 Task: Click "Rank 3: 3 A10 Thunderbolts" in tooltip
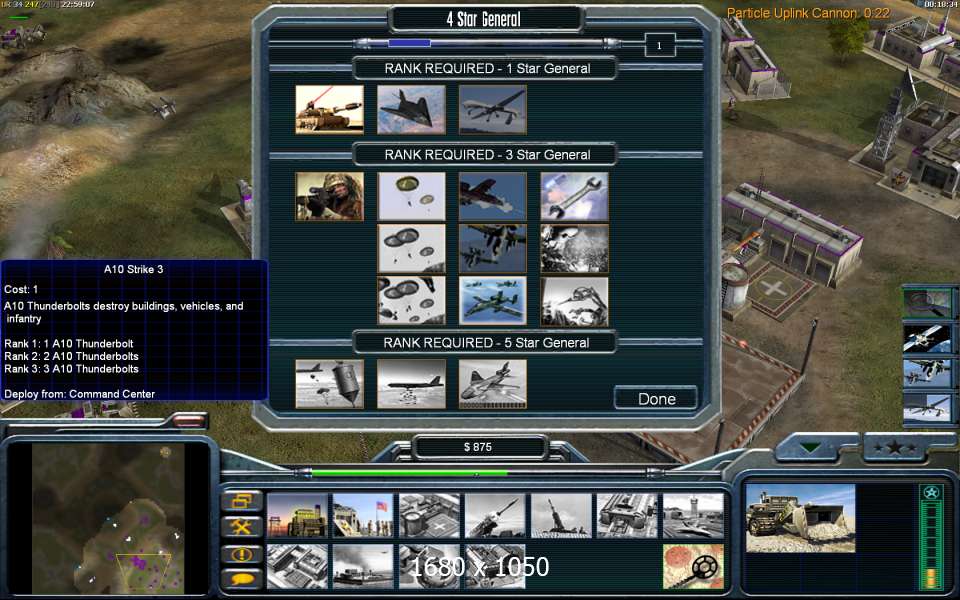(71, 369)
